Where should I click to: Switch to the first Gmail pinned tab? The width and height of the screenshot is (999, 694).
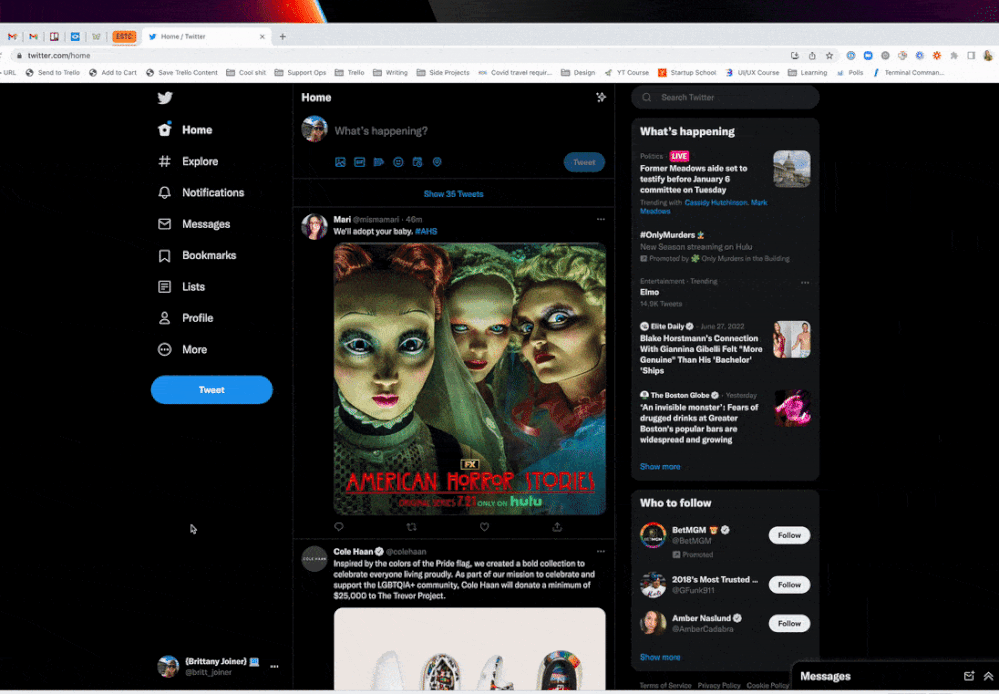click(x=12, y=37)
